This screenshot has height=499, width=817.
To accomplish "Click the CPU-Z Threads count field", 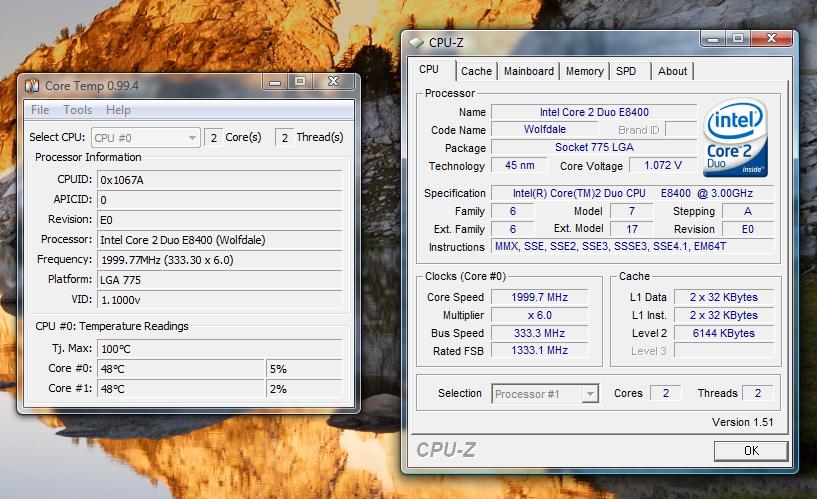I will tap(758, 393).
